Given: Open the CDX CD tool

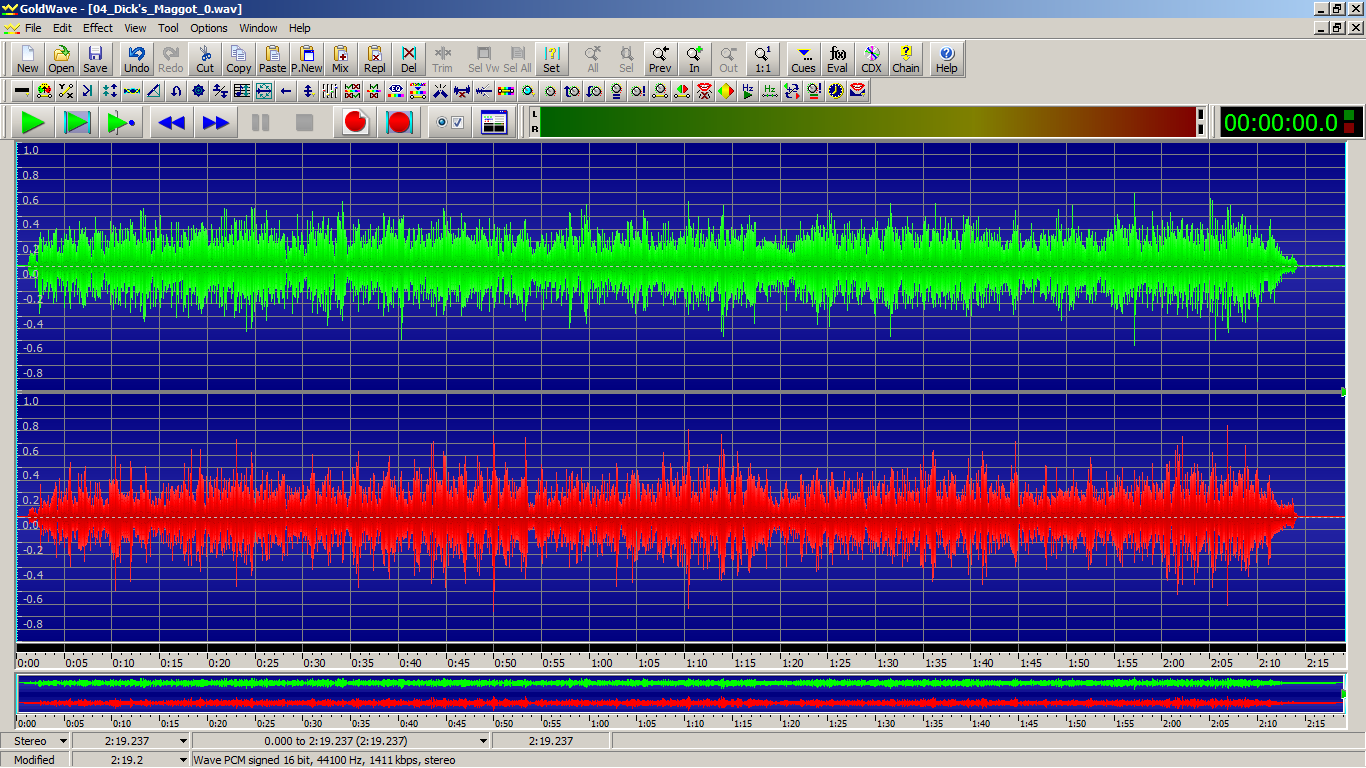Looking at the screenshot, I should [x=871, y=60].
